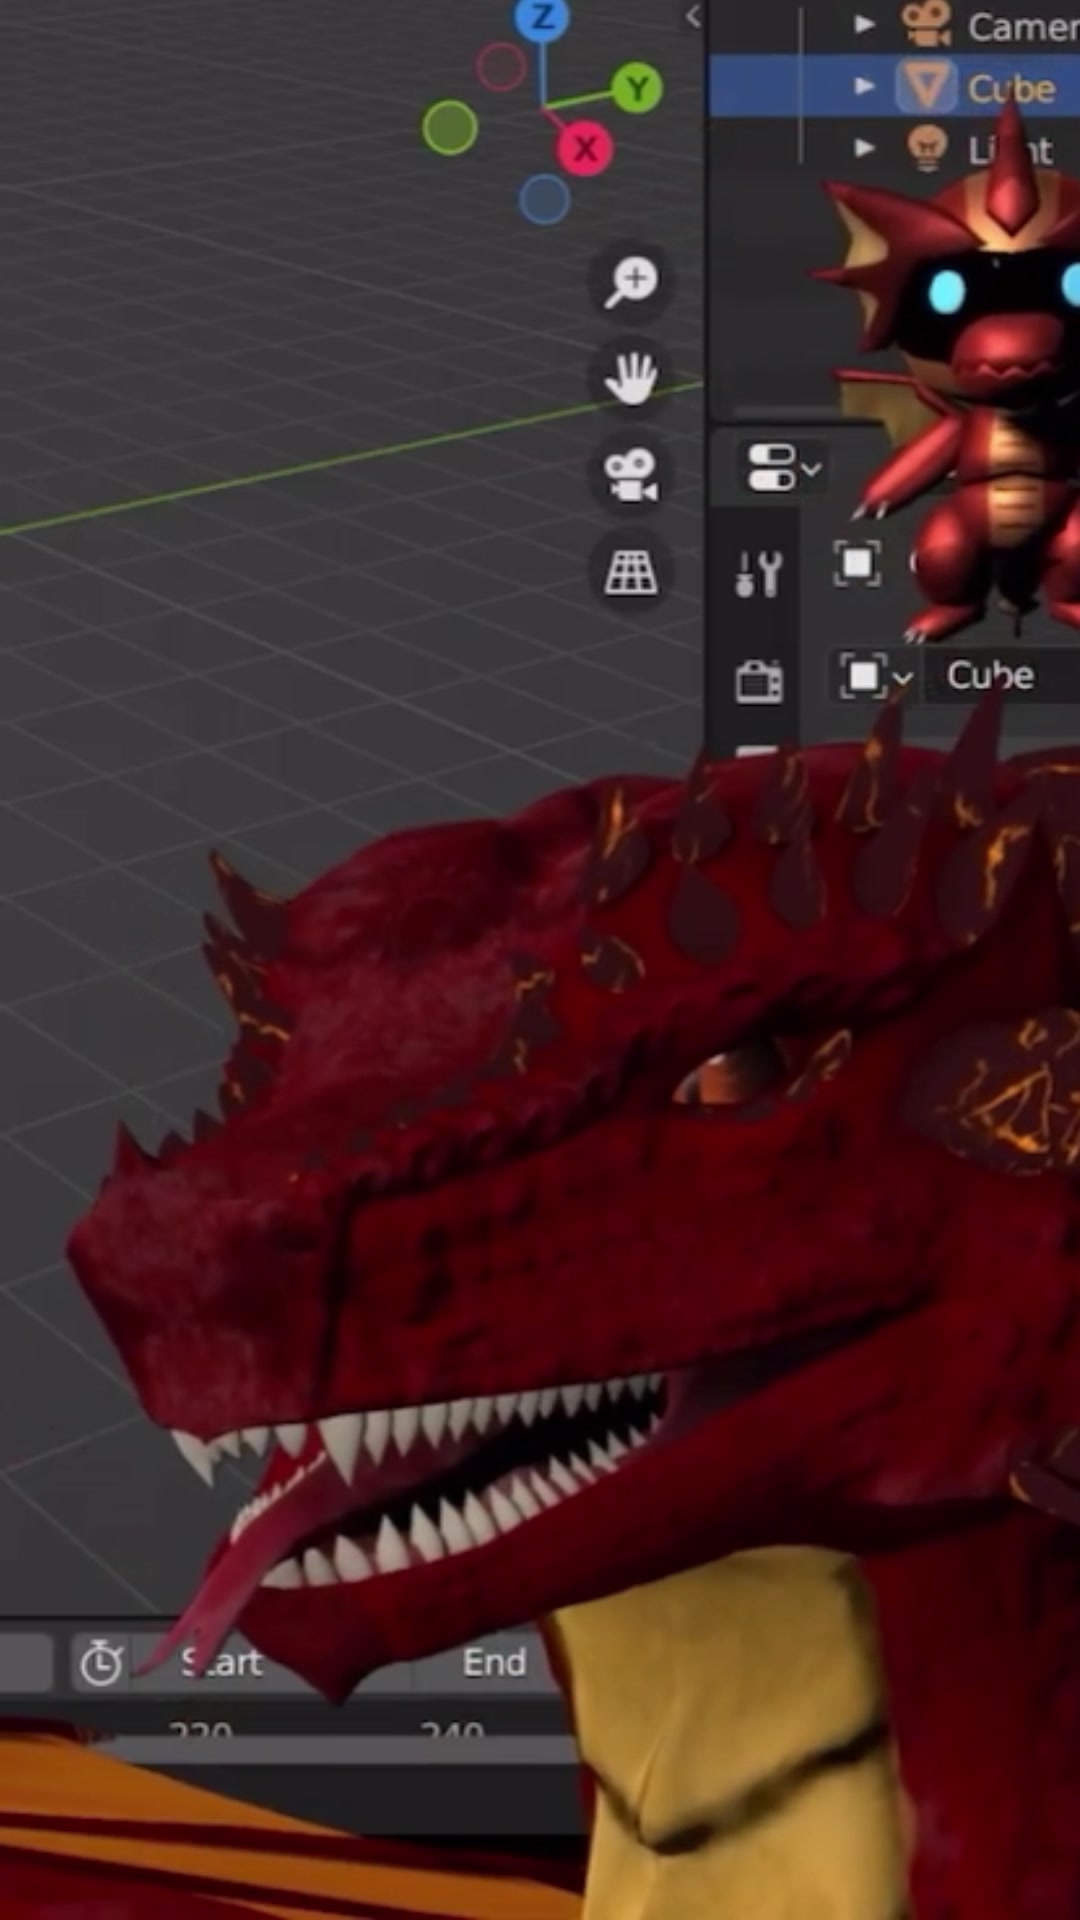The image size is (1080, 1920).
Task: Click the Cube object name field
Action: 1001,676
